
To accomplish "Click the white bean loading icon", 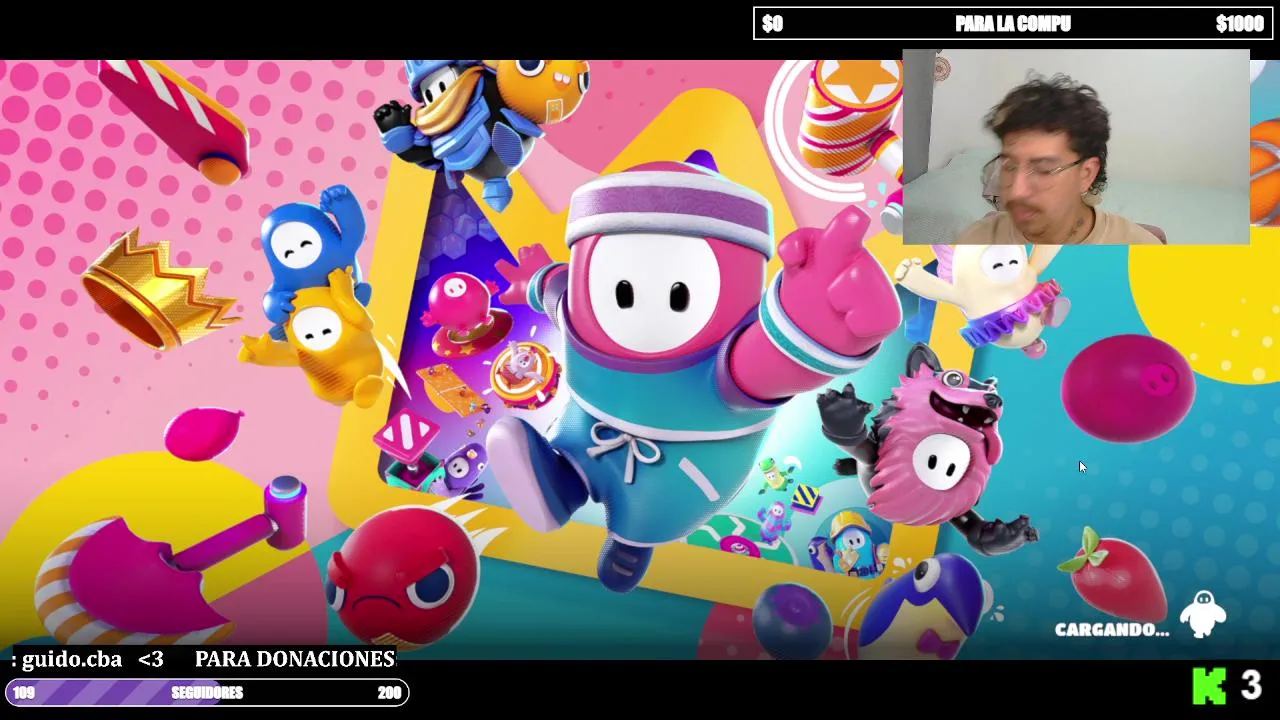I will coord(1203,614).
